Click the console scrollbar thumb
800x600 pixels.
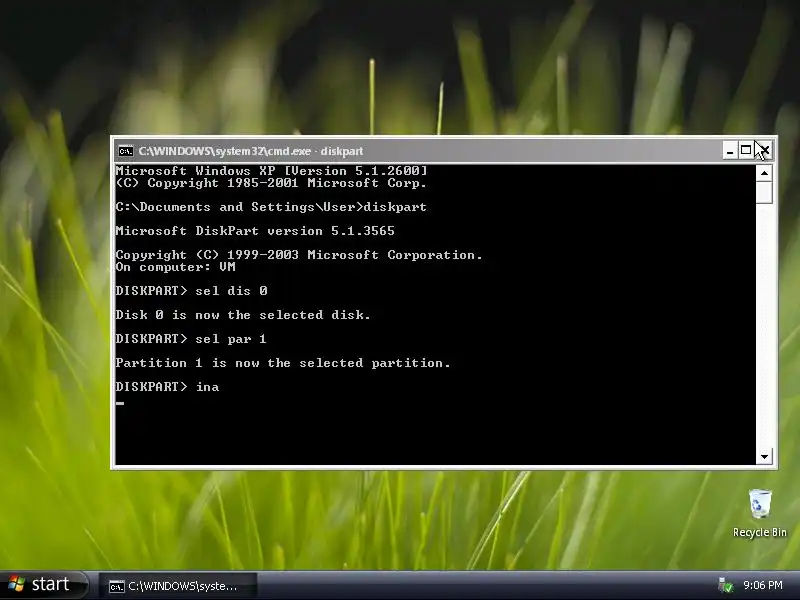pyautogui.click(x=764, y=192)
